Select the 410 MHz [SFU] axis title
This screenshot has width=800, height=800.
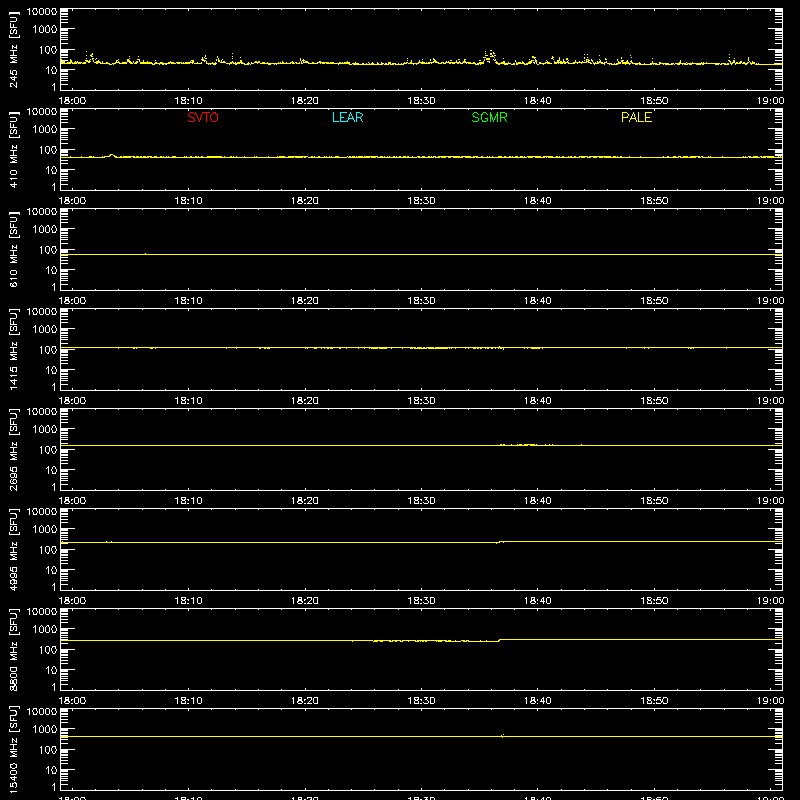pos(13,149)
